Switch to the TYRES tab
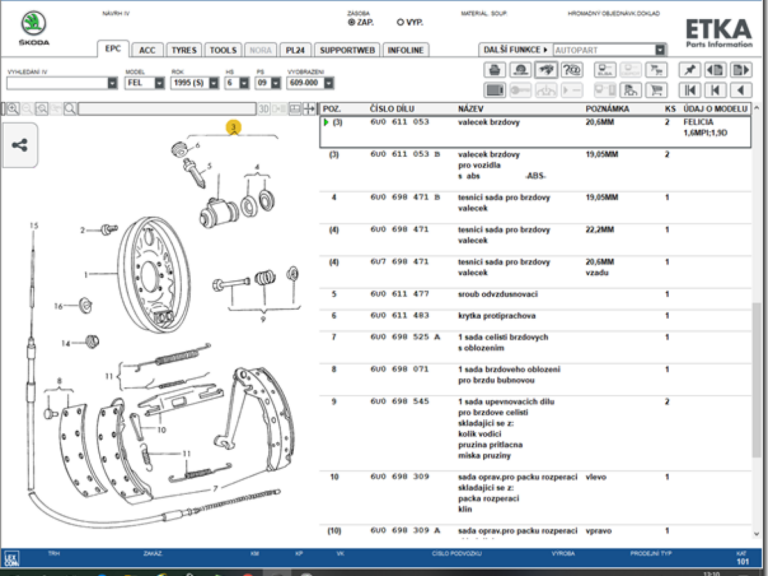768x576 pixels. point(183,50)
